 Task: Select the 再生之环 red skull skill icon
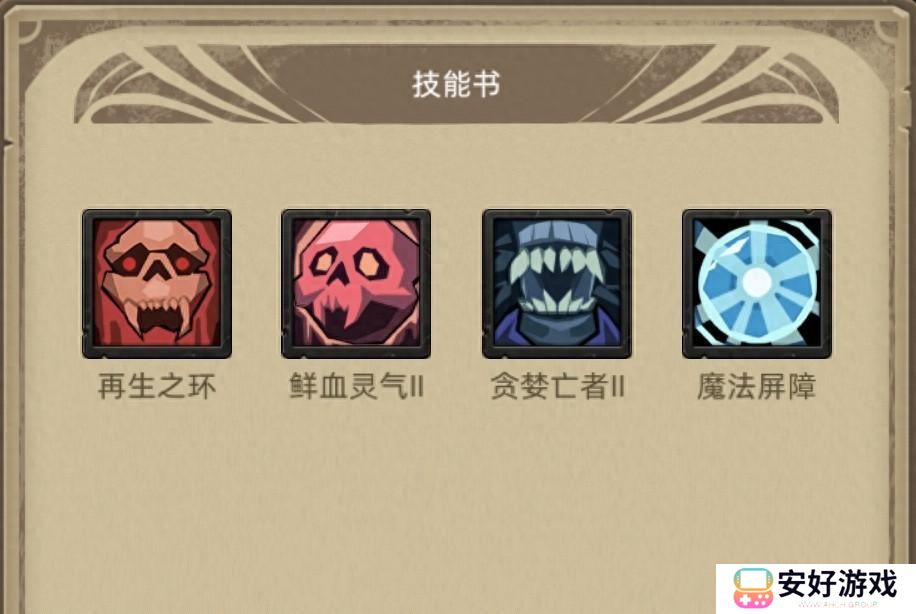tap(157, 284)
